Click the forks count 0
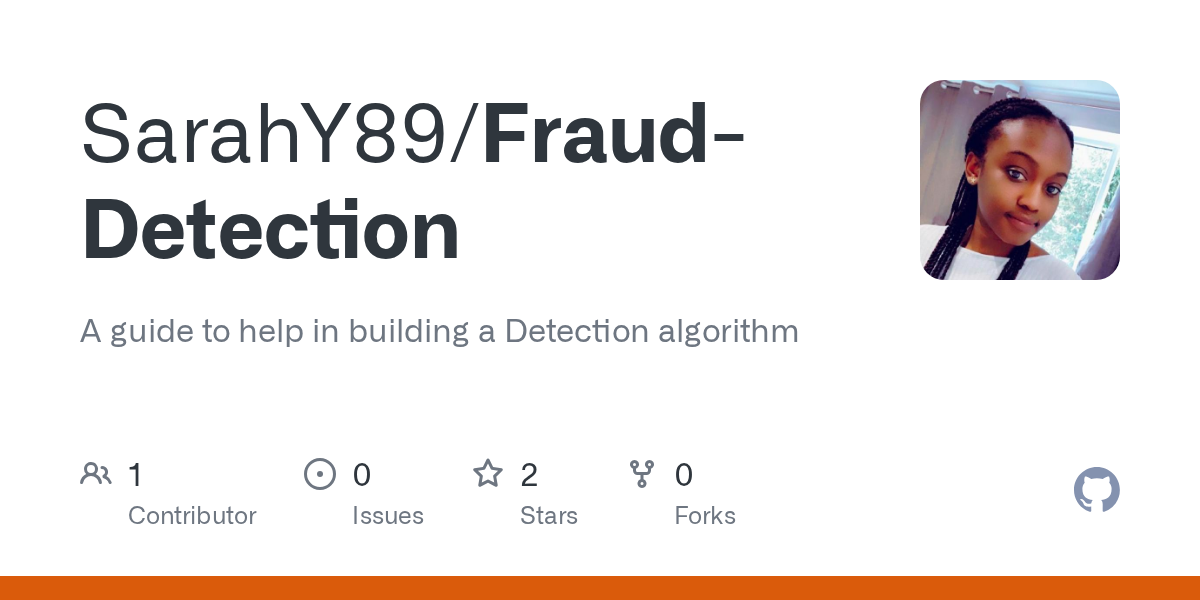The image size is (1200, 600). (684, 474)
